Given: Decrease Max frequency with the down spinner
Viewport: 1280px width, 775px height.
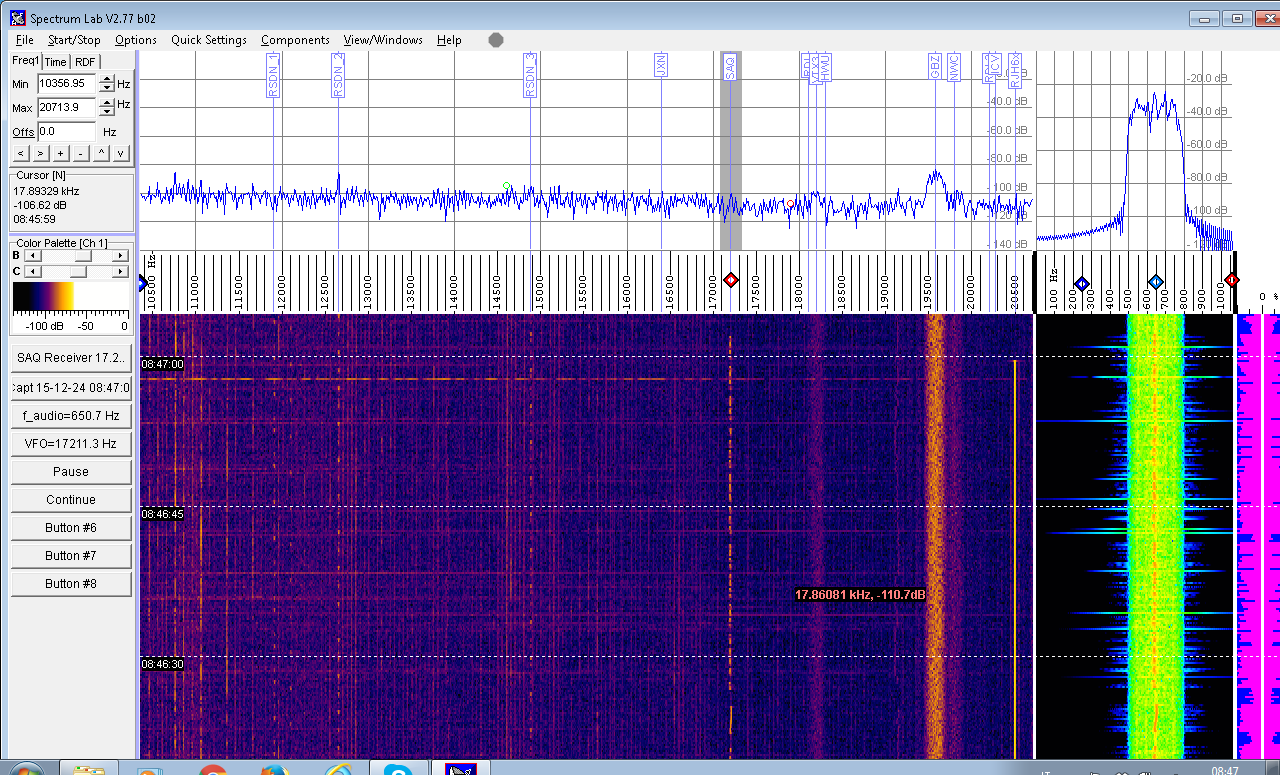Looking at the screenshot, I should coord(108,112).
